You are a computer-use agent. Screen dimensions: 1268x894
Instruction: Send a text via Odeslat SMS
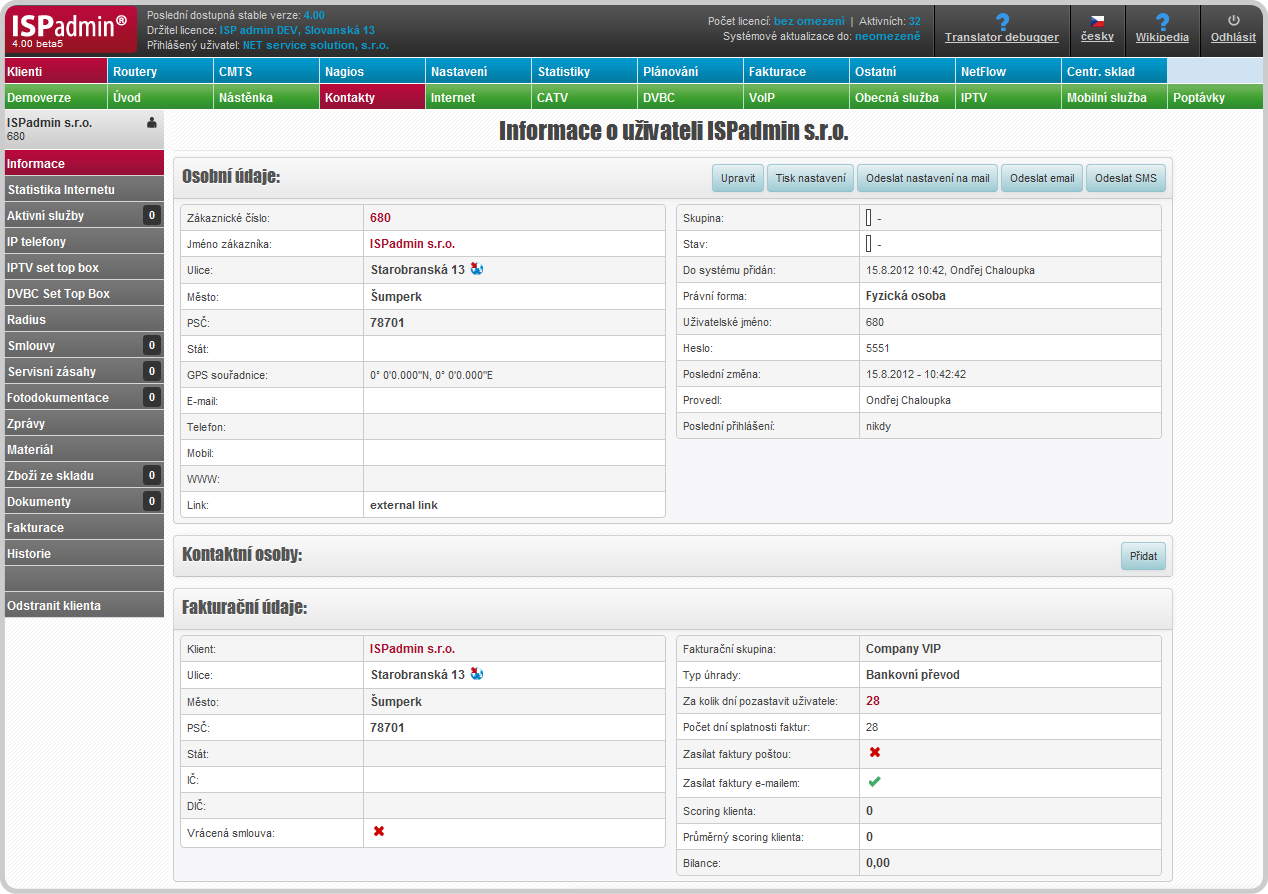pos(1126,178)
